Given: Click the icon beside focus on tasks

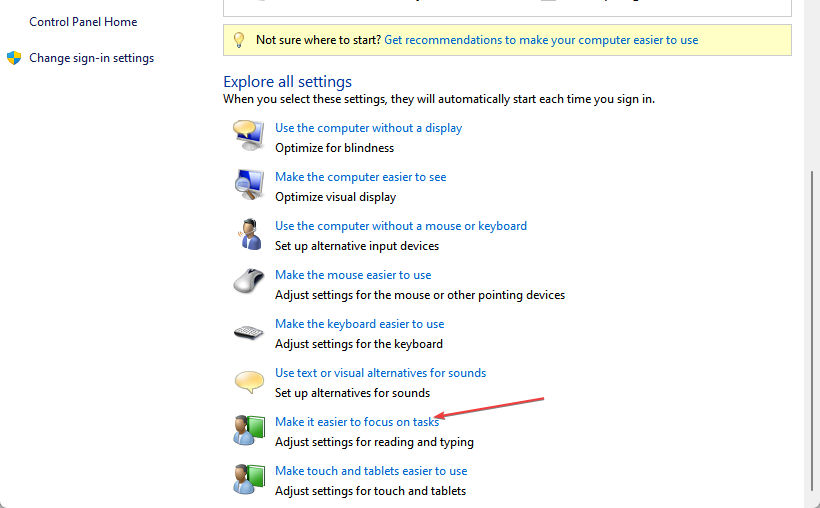Looking at the screenshot, I should pyautogui.click(x=249, y=430).
